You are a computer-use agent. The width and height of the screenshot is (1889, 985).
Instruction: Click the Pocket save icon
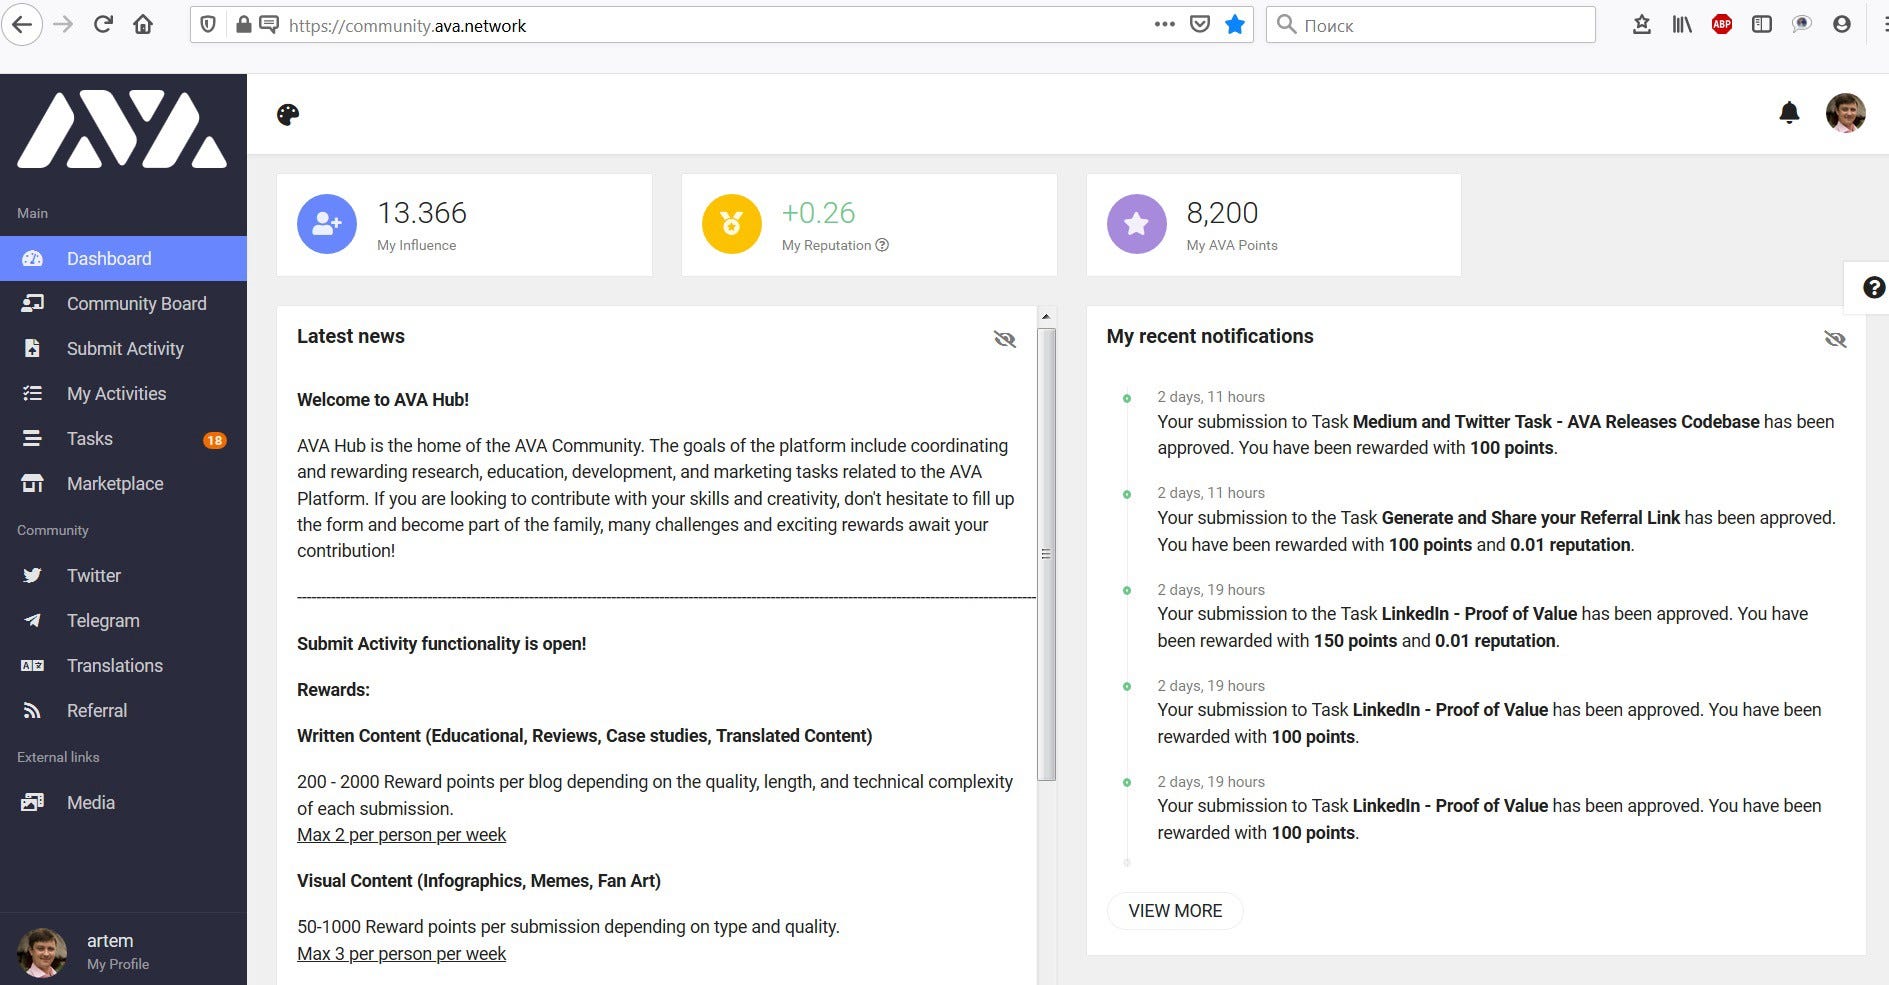point(1200,25)
